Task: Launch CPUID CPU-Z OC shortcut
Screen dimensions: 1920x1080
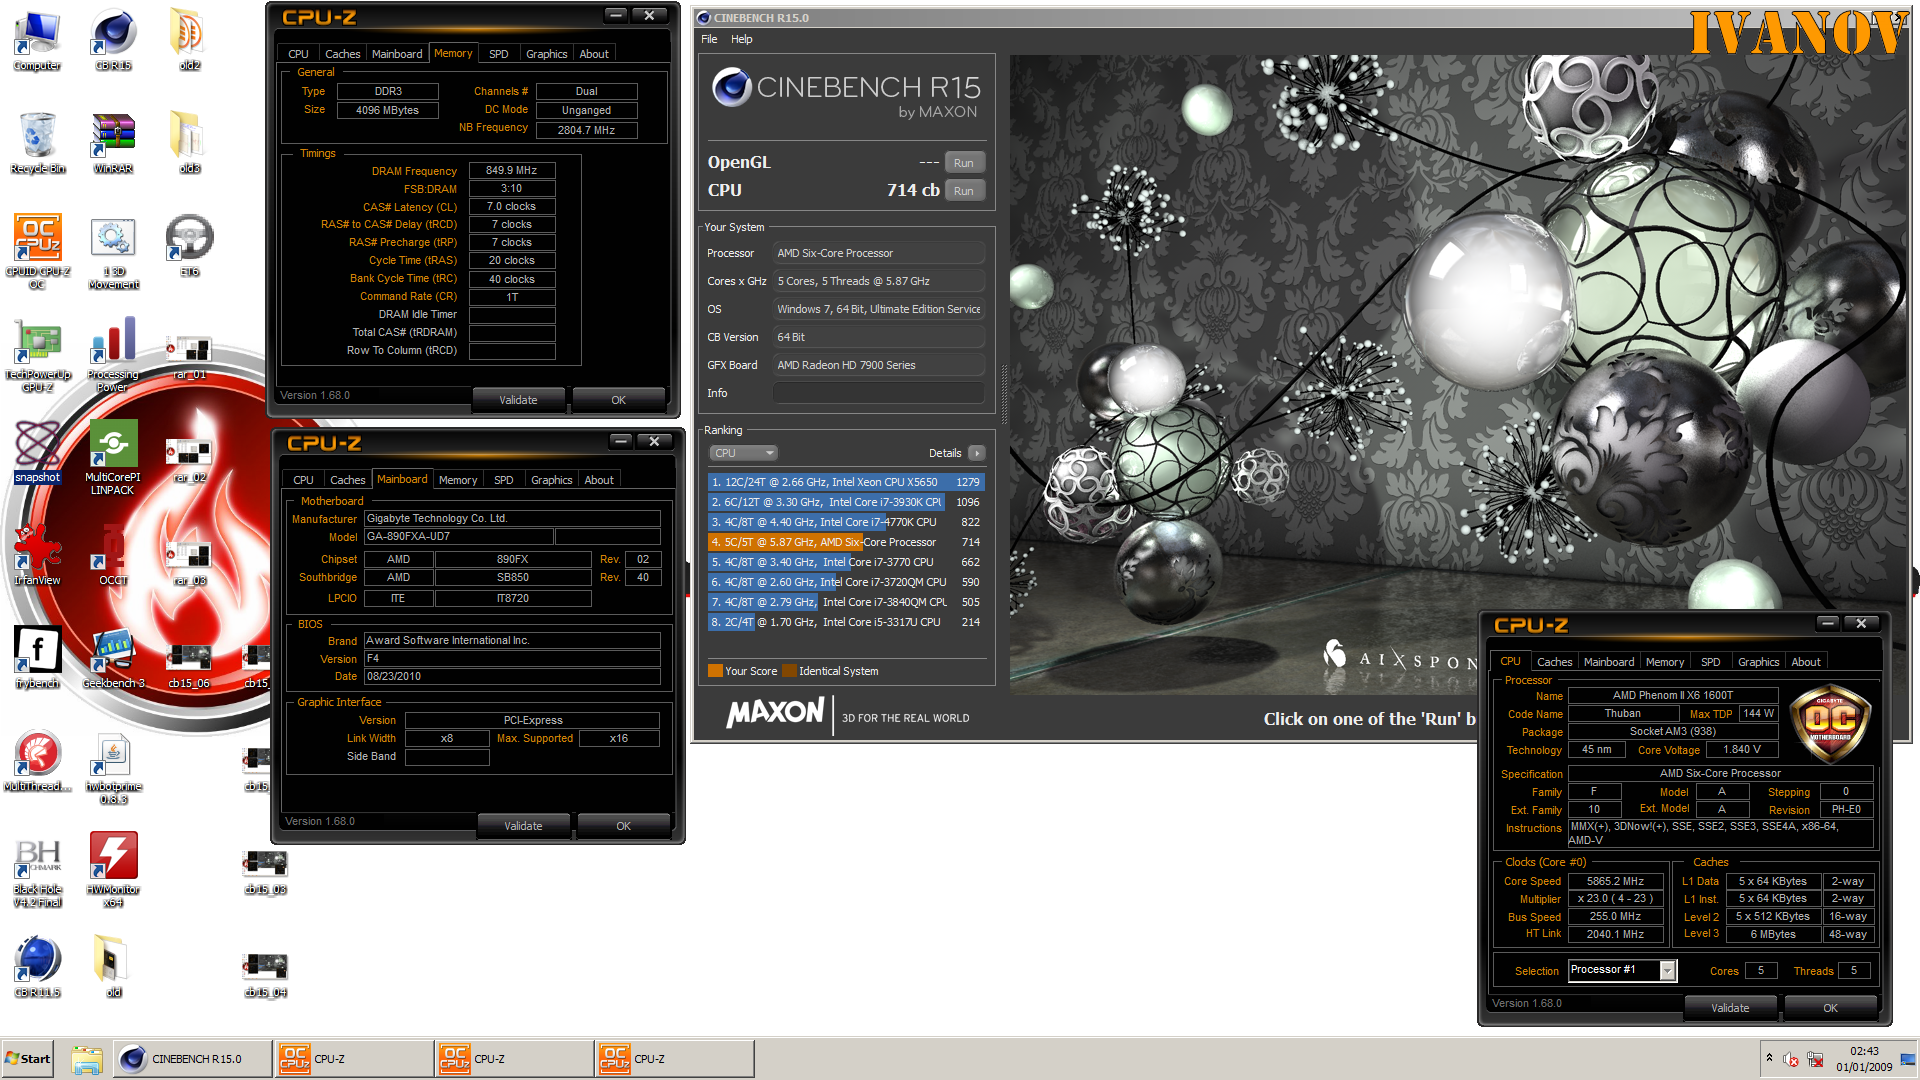Action: [x=37, y=251]
